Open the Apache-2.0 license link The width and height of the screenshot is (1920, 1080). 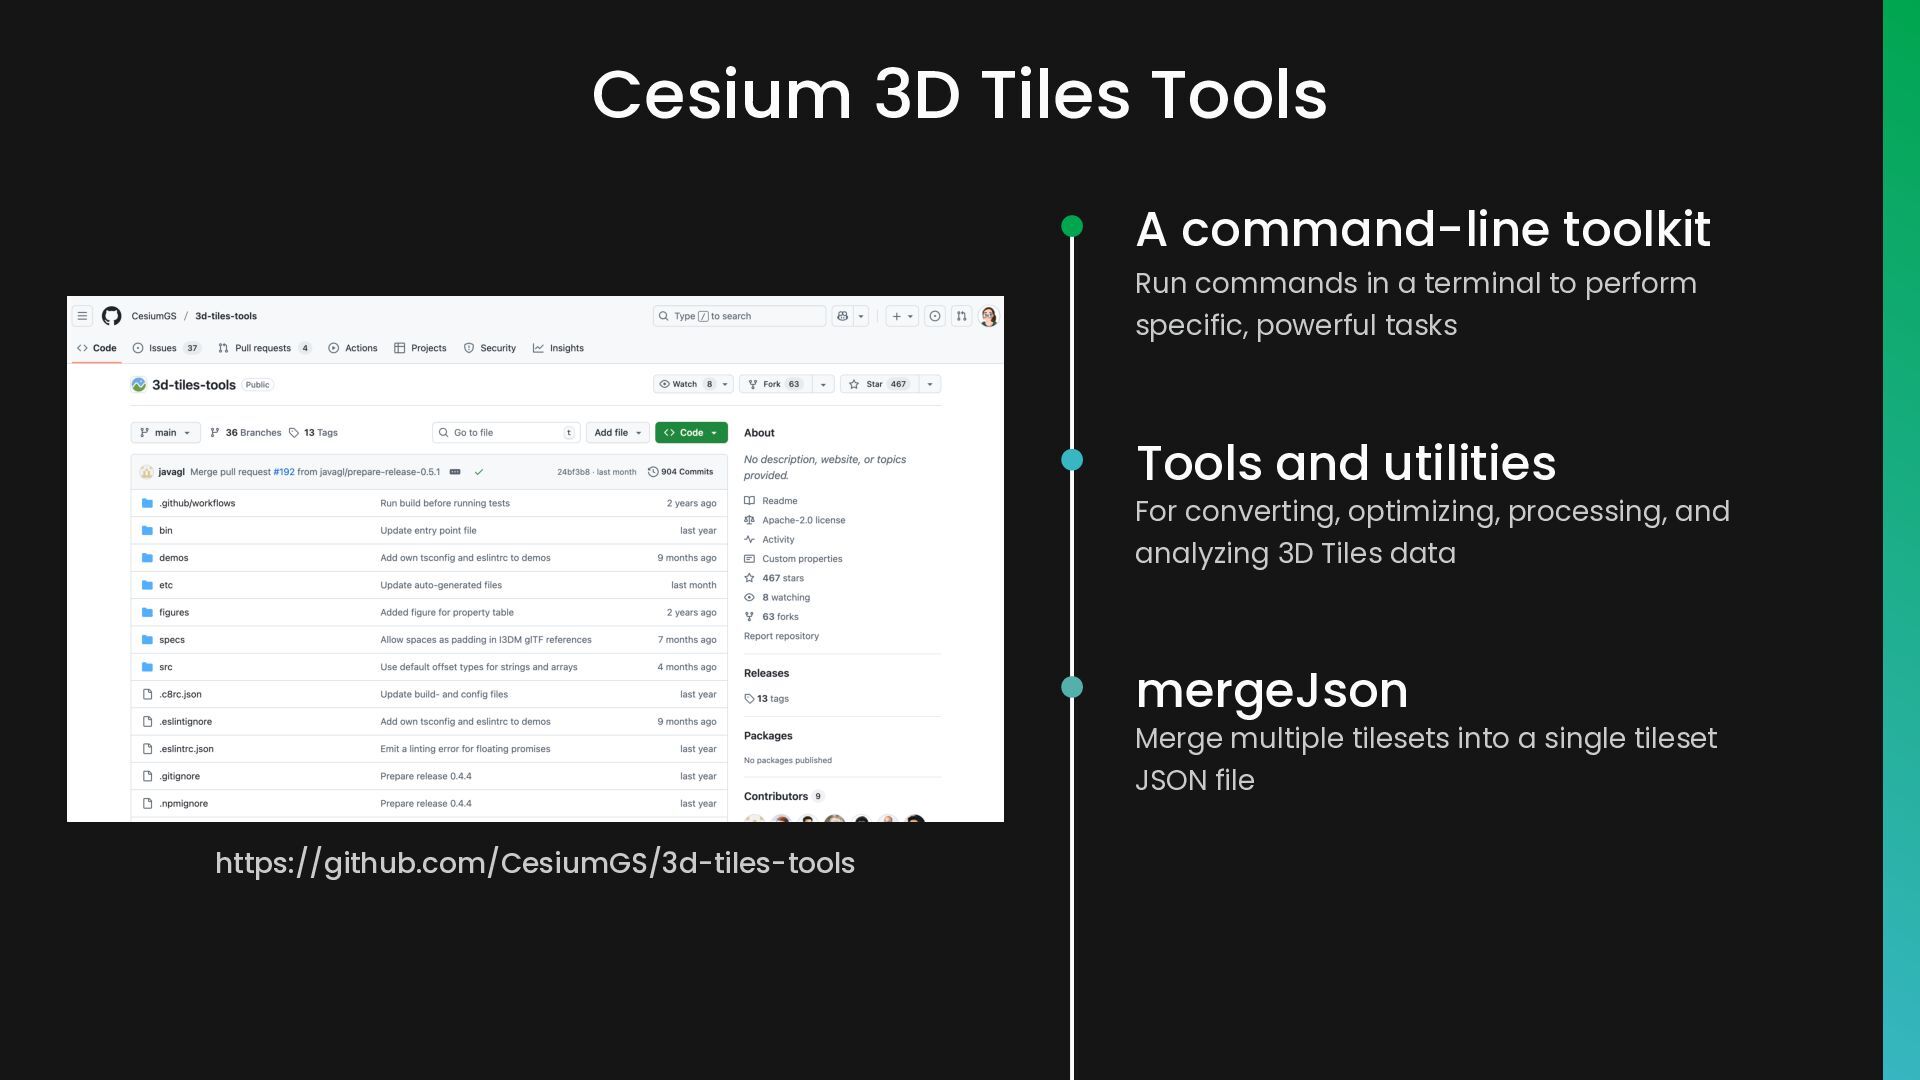pyautogui.click(x=803, y=520)
